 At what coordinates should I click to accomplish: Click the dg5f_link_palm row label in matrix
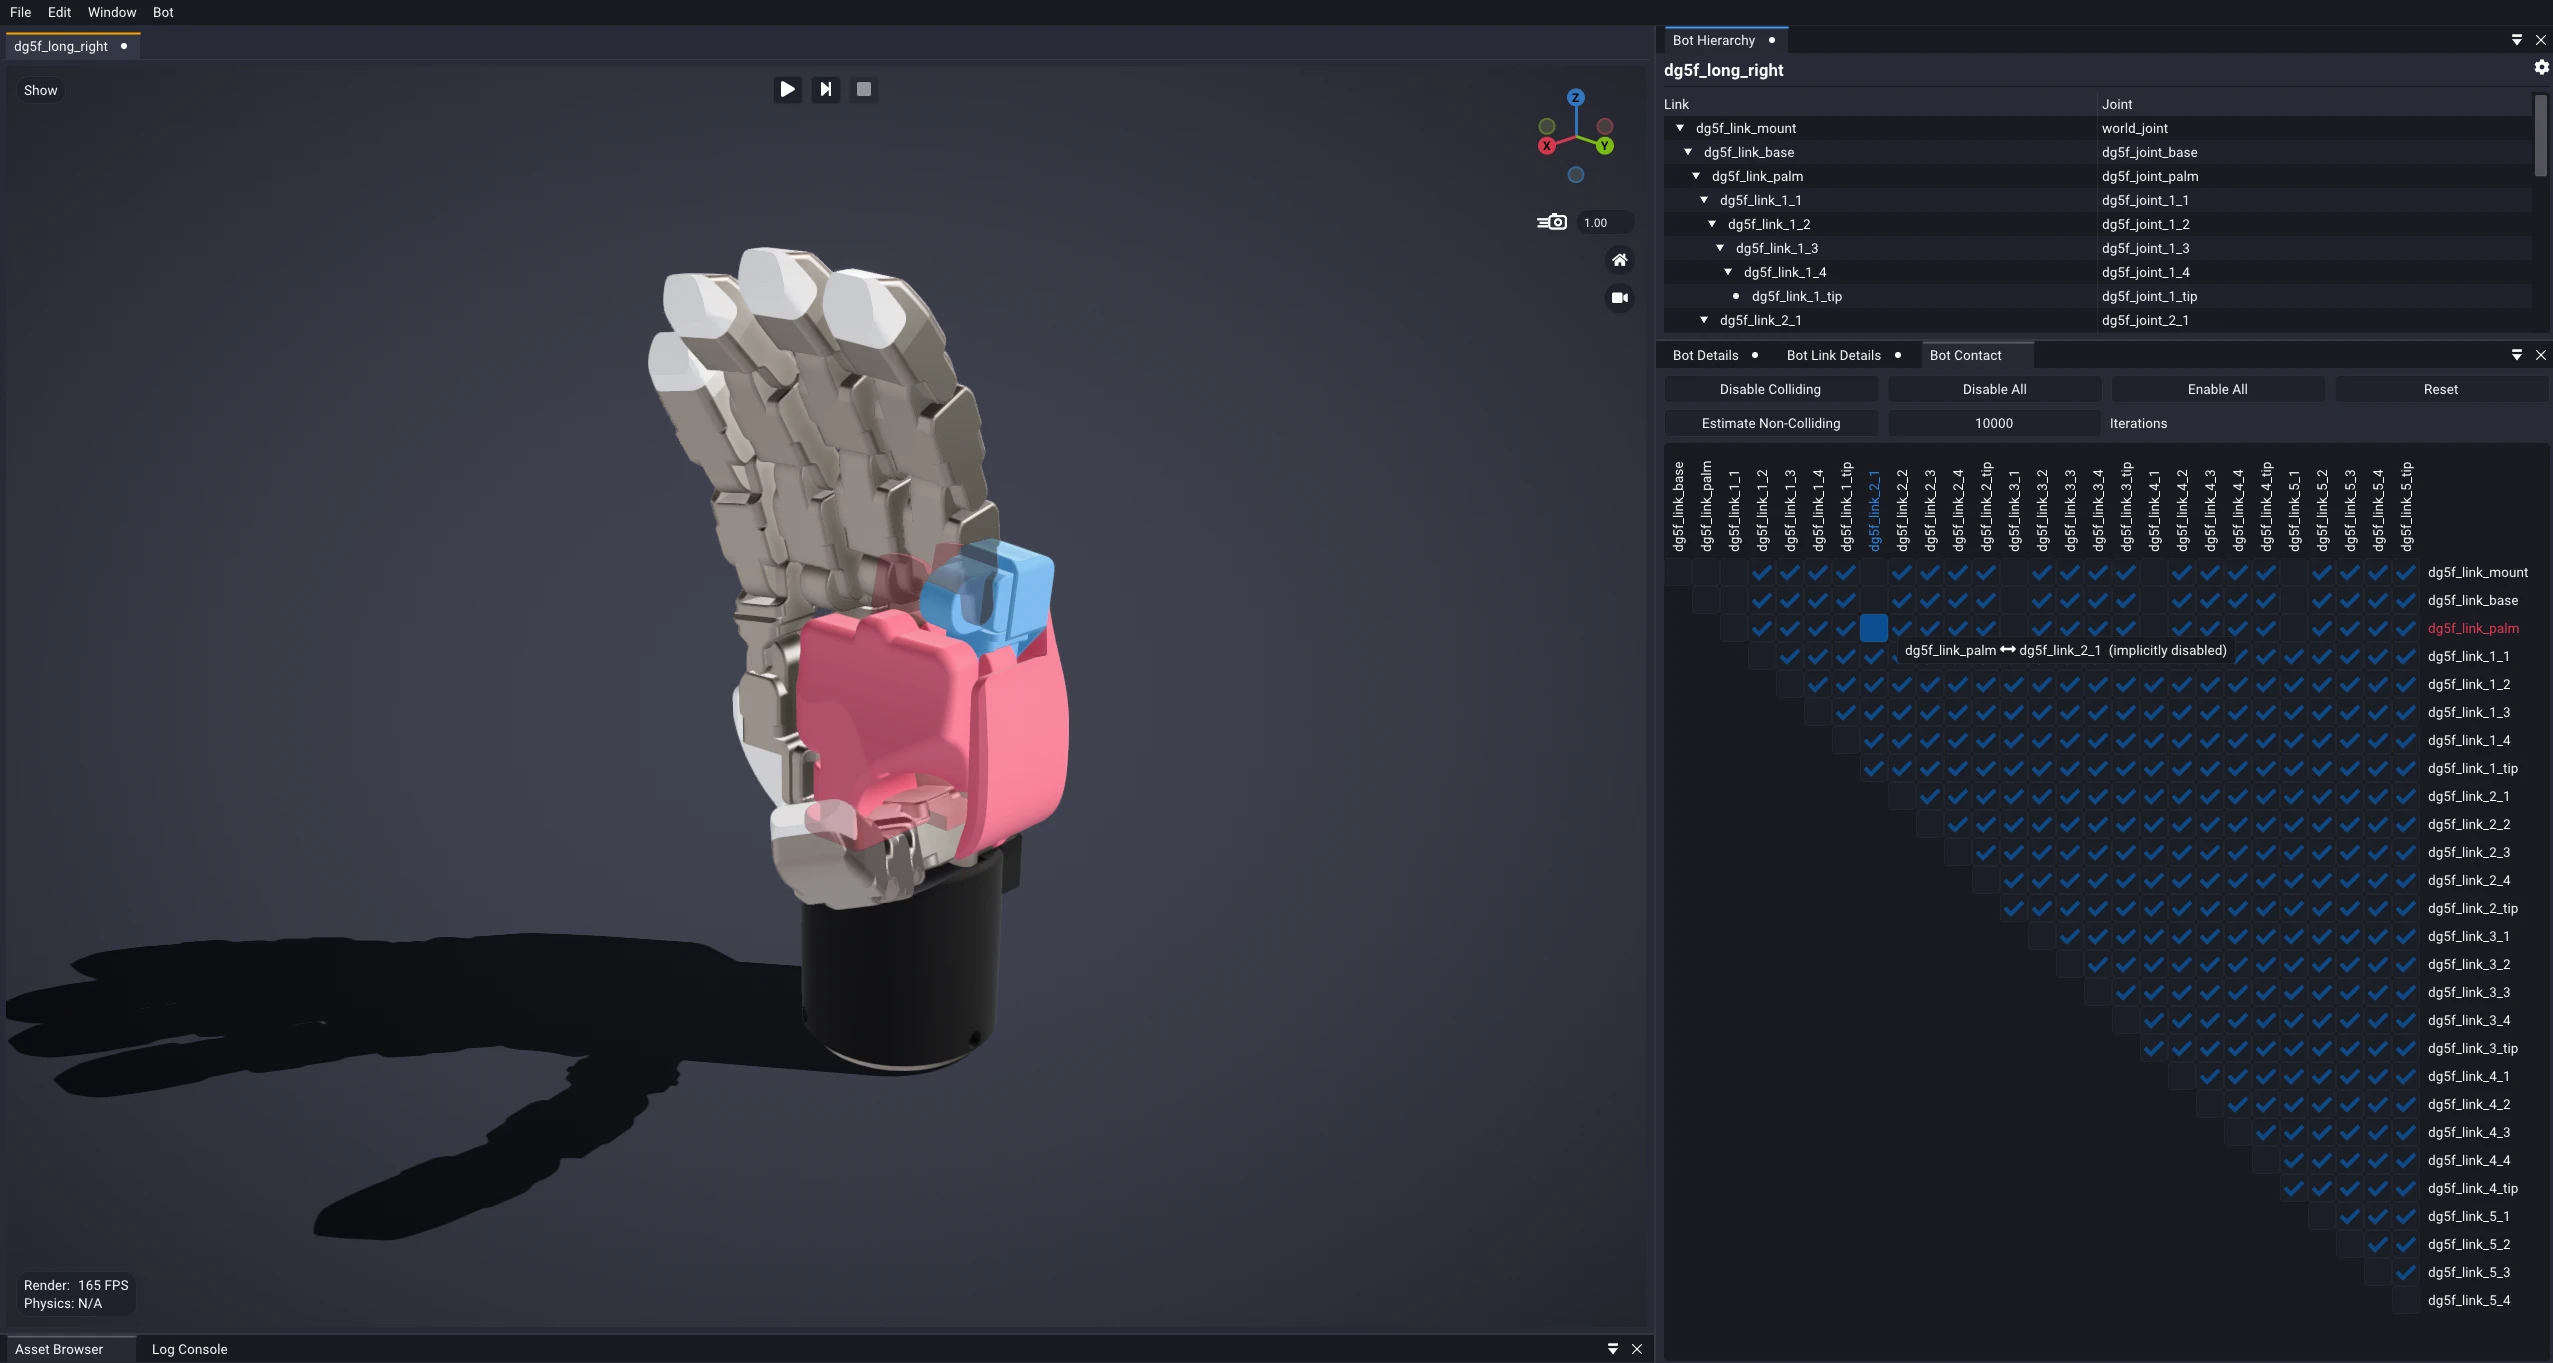tap(2473, 628)
